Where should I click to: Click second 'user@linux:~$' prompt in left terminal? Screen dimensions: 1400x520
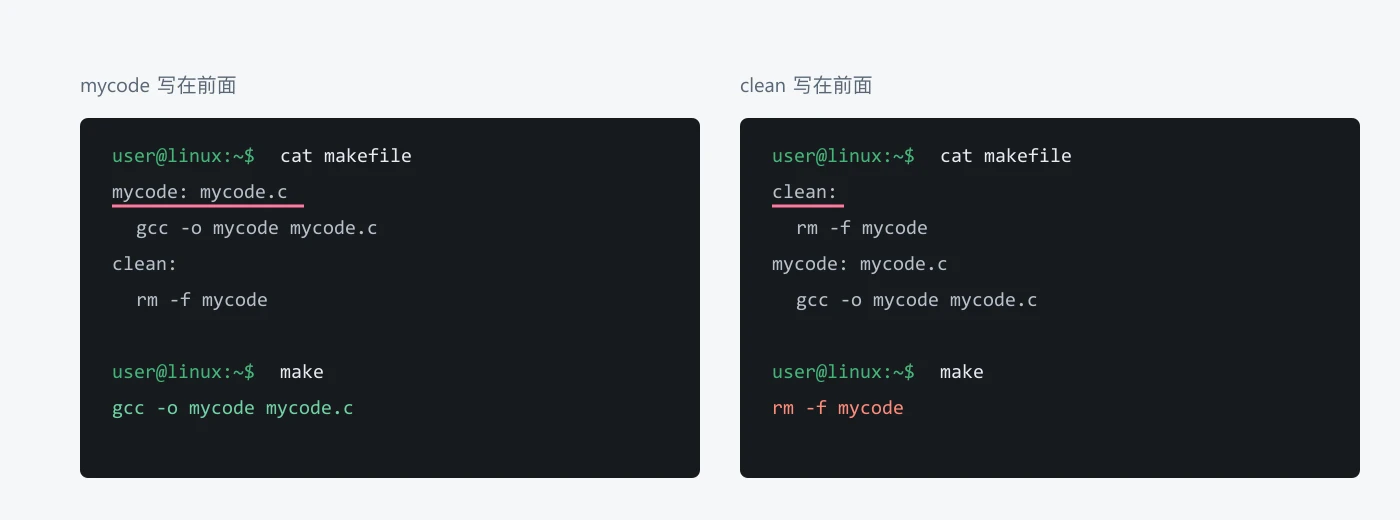tap(184, 372)
